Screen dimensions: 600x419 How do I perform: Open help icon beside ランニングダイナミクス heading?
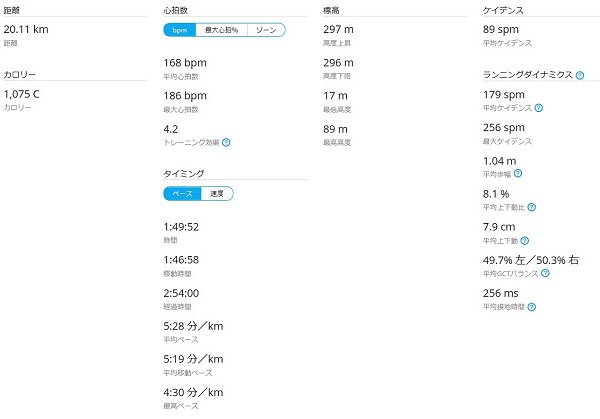580,75
